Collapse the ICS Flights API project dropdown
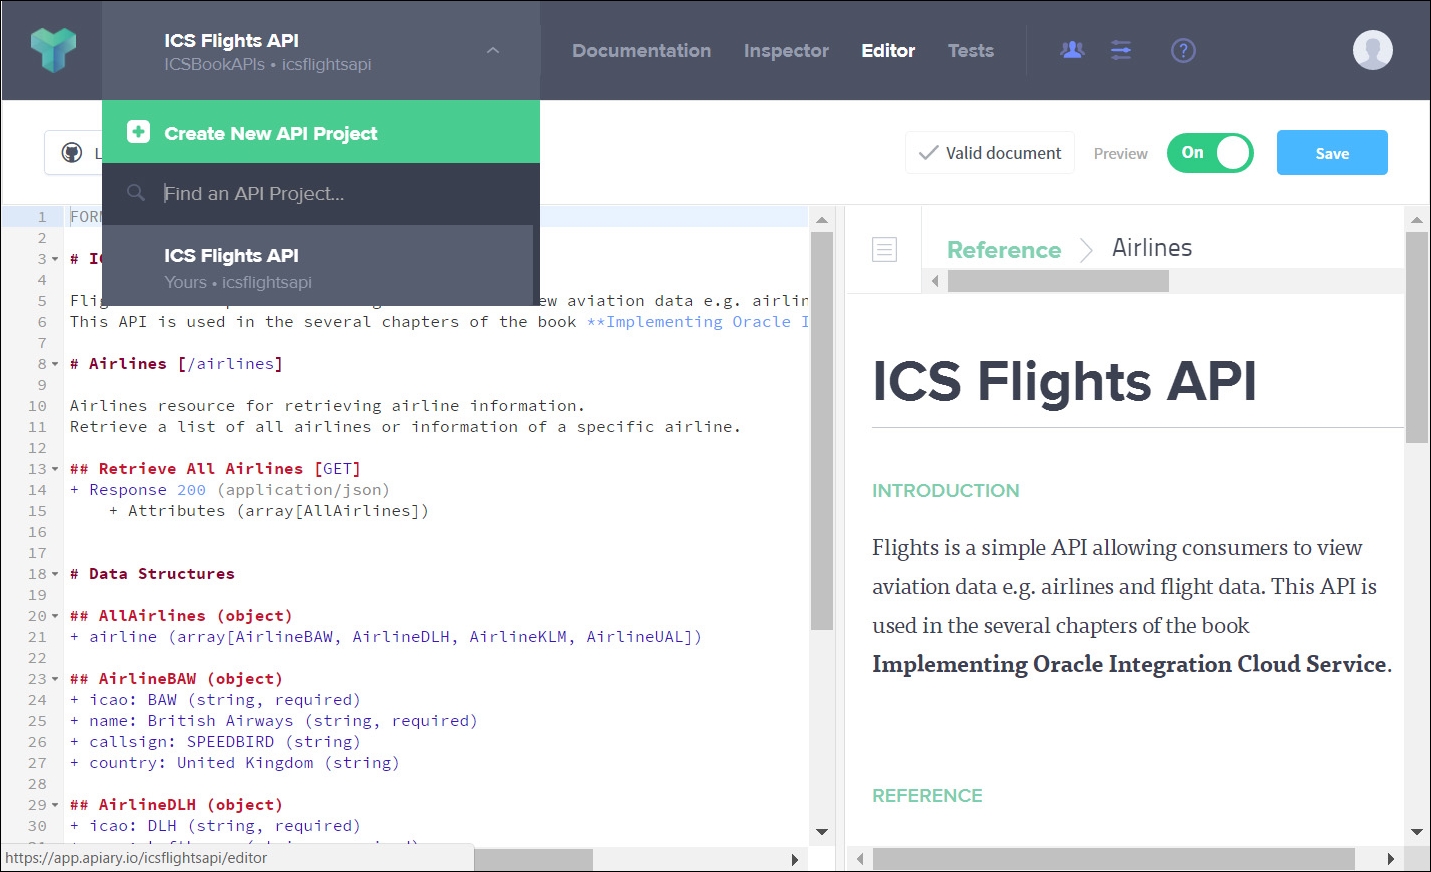1431x872 pixels. (493, 50)
